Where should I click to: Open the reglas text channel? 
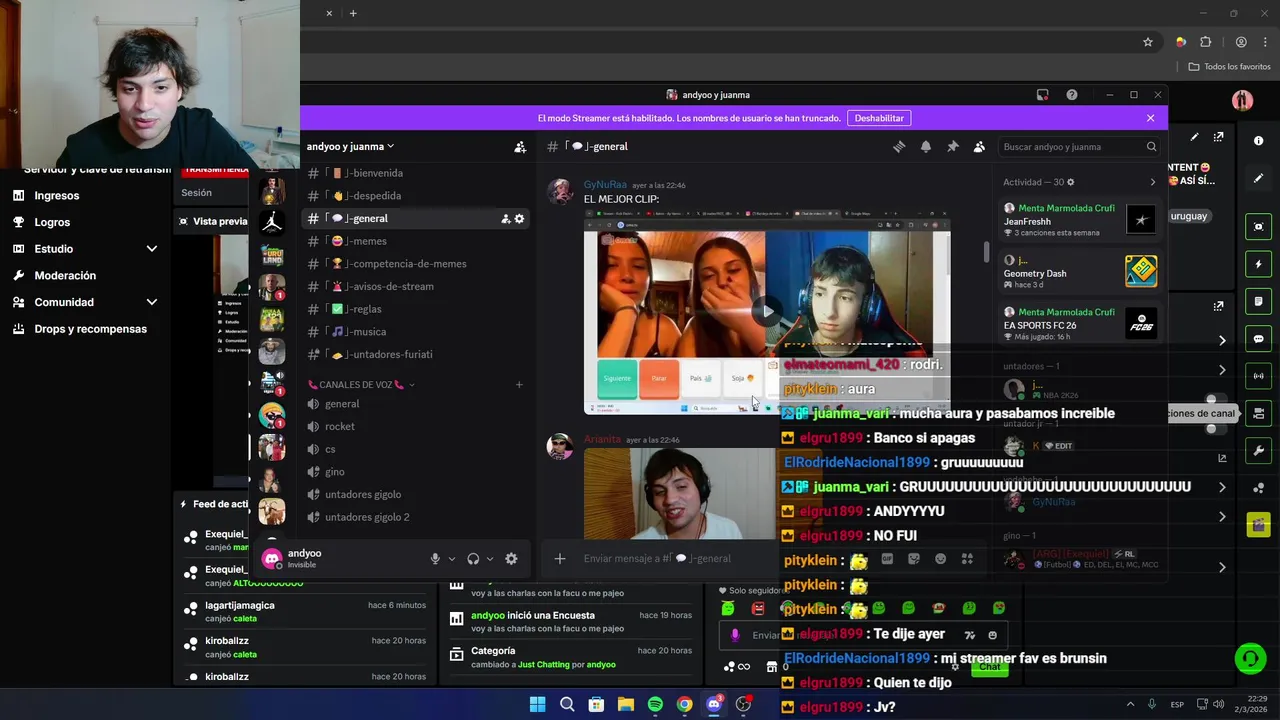(x=417, y=309)
